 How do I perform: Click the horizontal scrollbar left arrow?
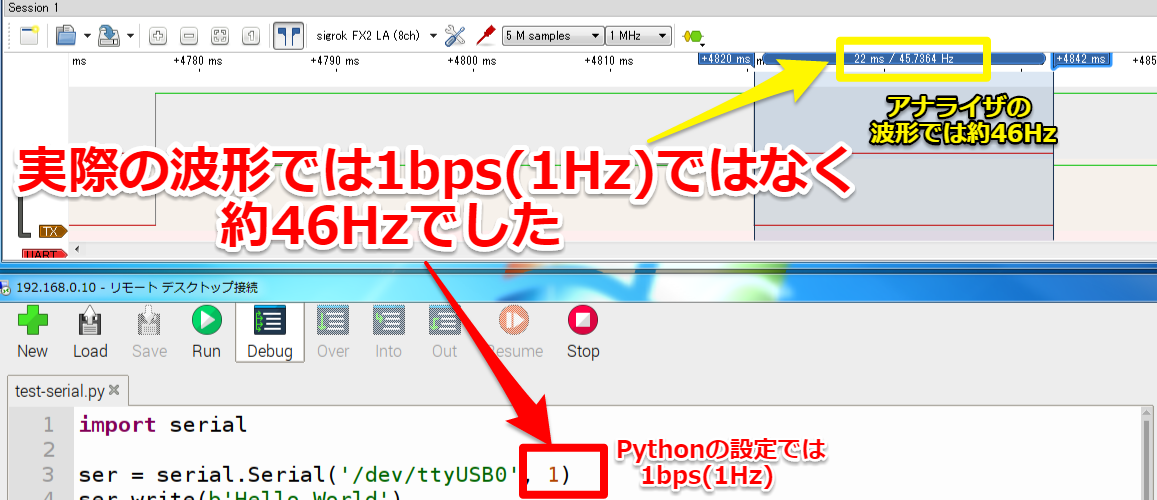tap(75, 249)
